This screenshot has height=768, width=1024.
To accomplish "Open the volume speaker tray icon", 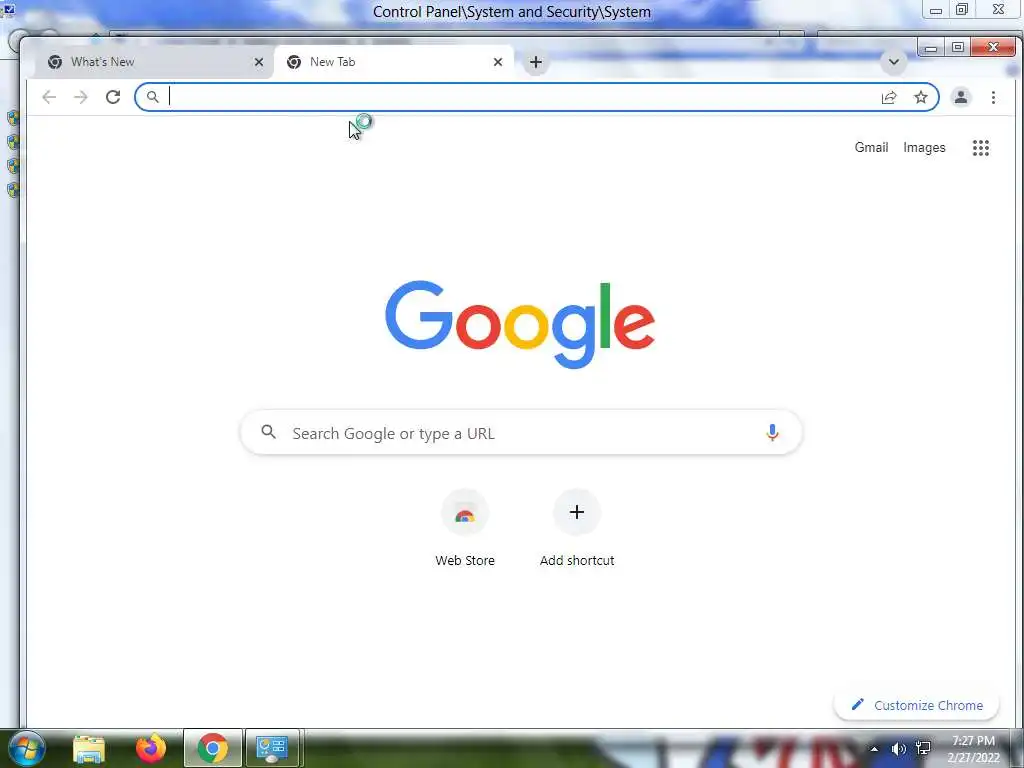I will (899, 749).
